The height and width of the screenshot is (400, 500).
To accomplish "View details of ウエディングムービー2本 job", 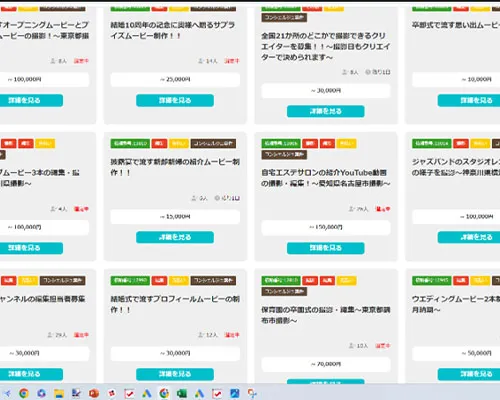I will [x=469, y=374].
